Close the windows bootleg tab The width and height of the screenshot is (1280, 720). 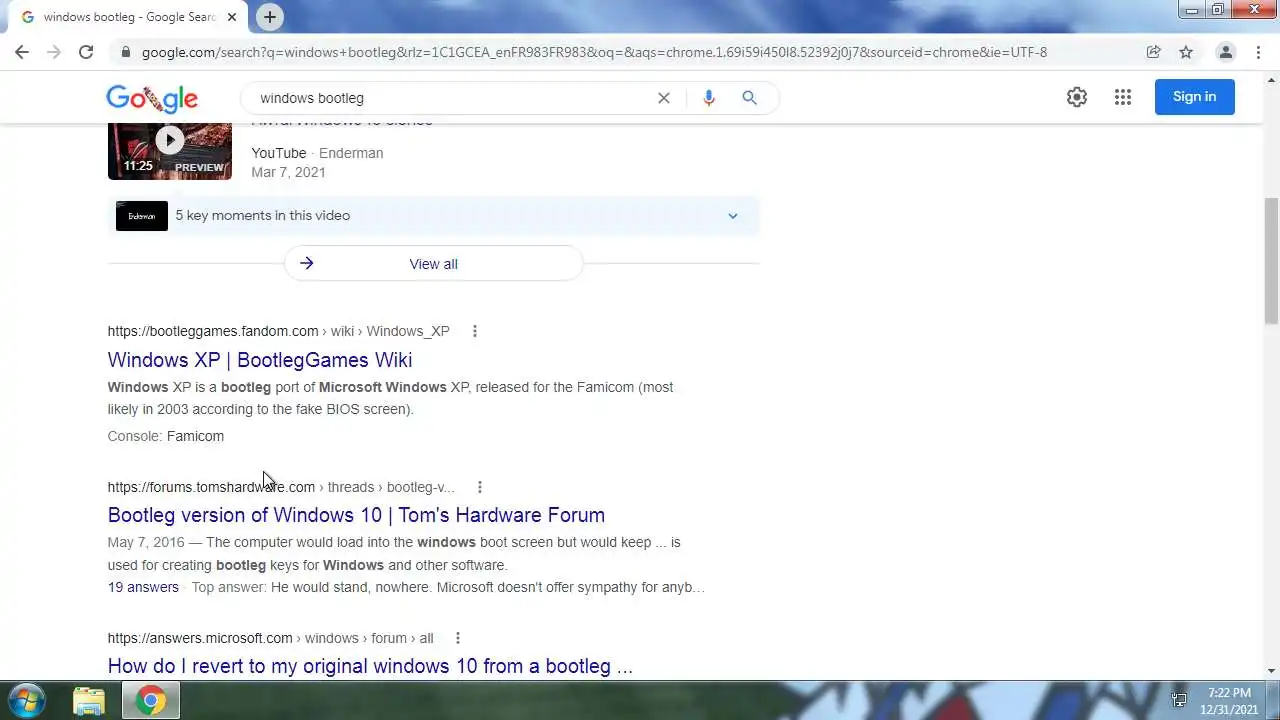(x=232, y=17)
